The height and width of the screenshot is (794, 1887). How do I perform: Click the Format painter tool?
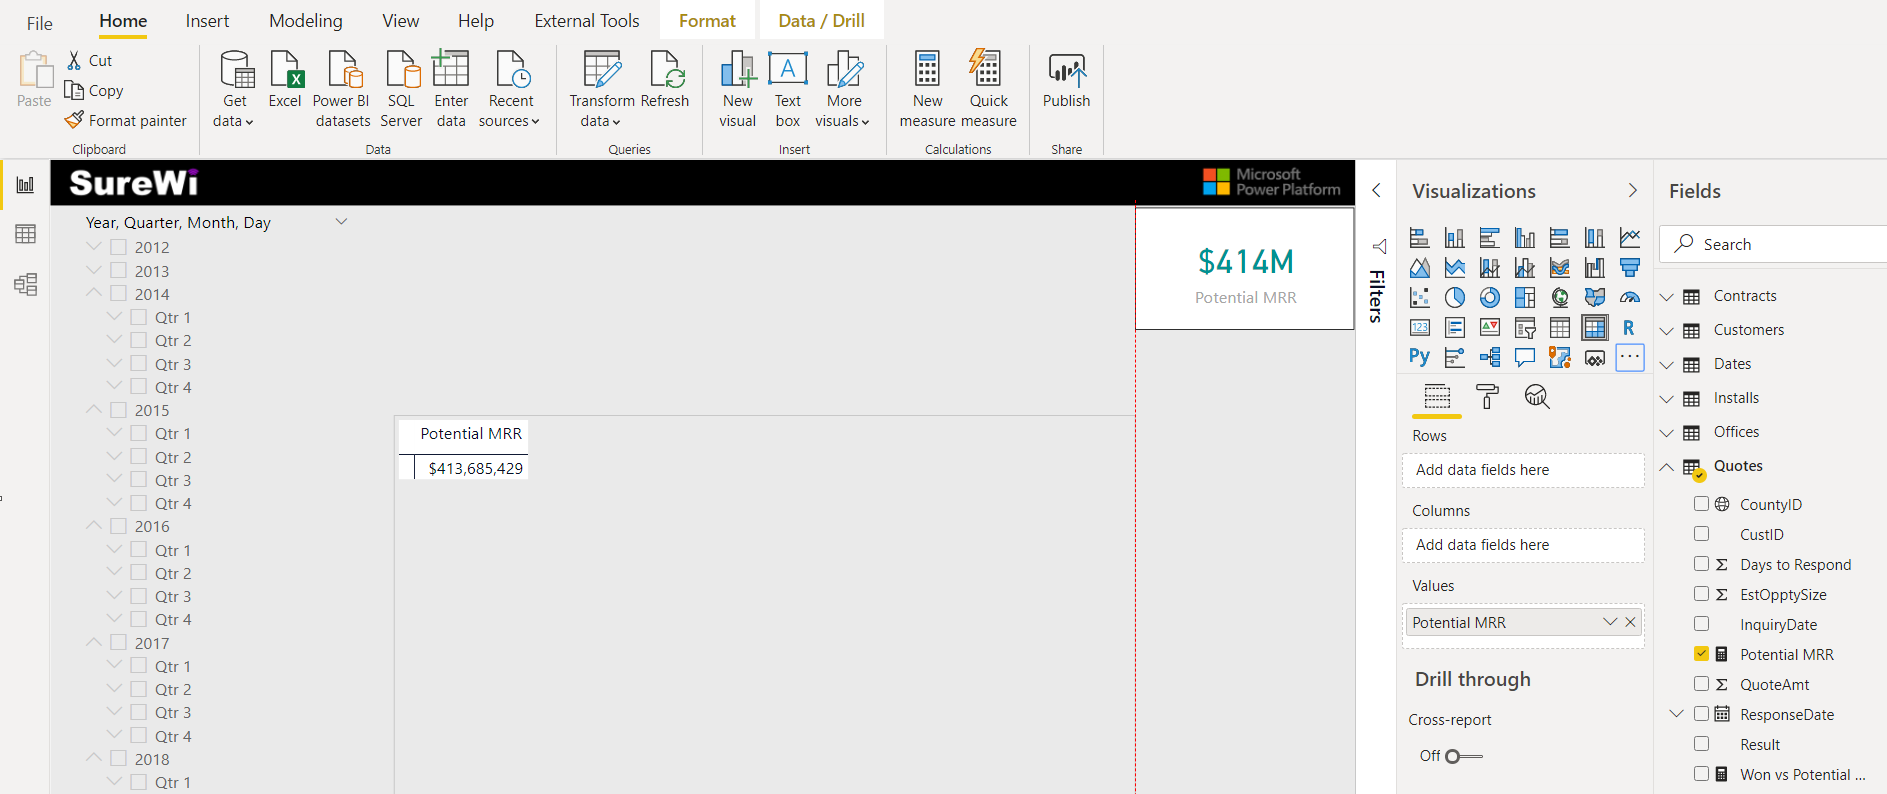[126, 120]
